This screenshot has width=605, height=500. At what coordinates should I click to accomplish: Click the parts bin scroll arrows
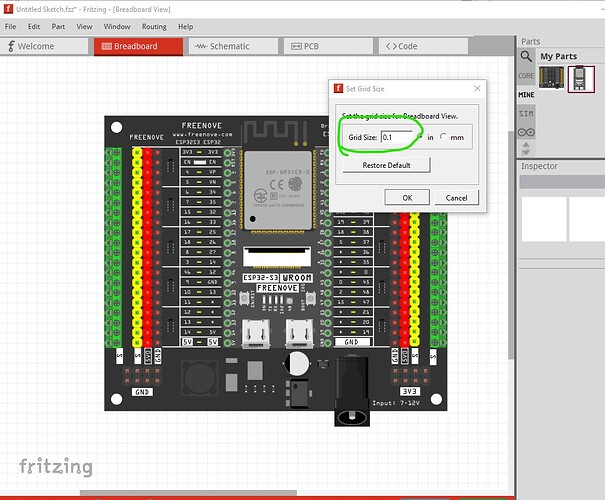526,149
